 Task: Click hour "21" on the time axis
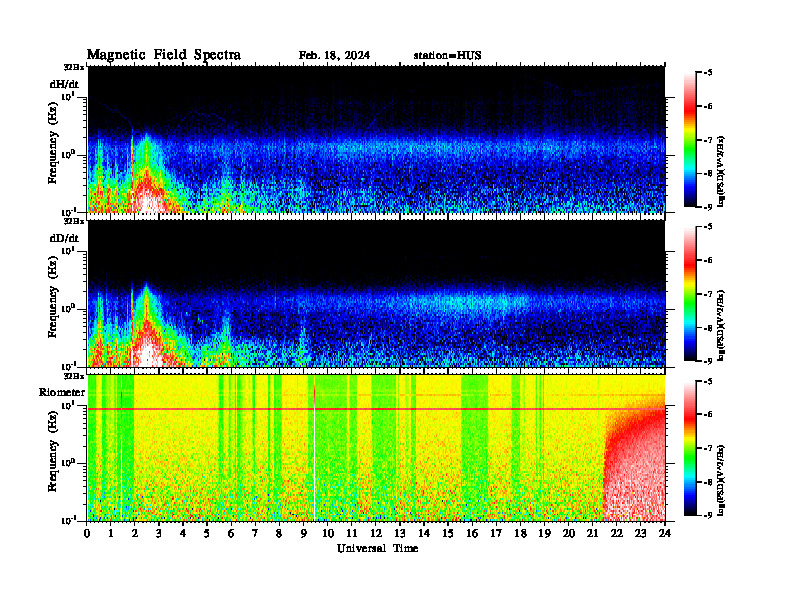pyautogui.click(x=592, y=533)
